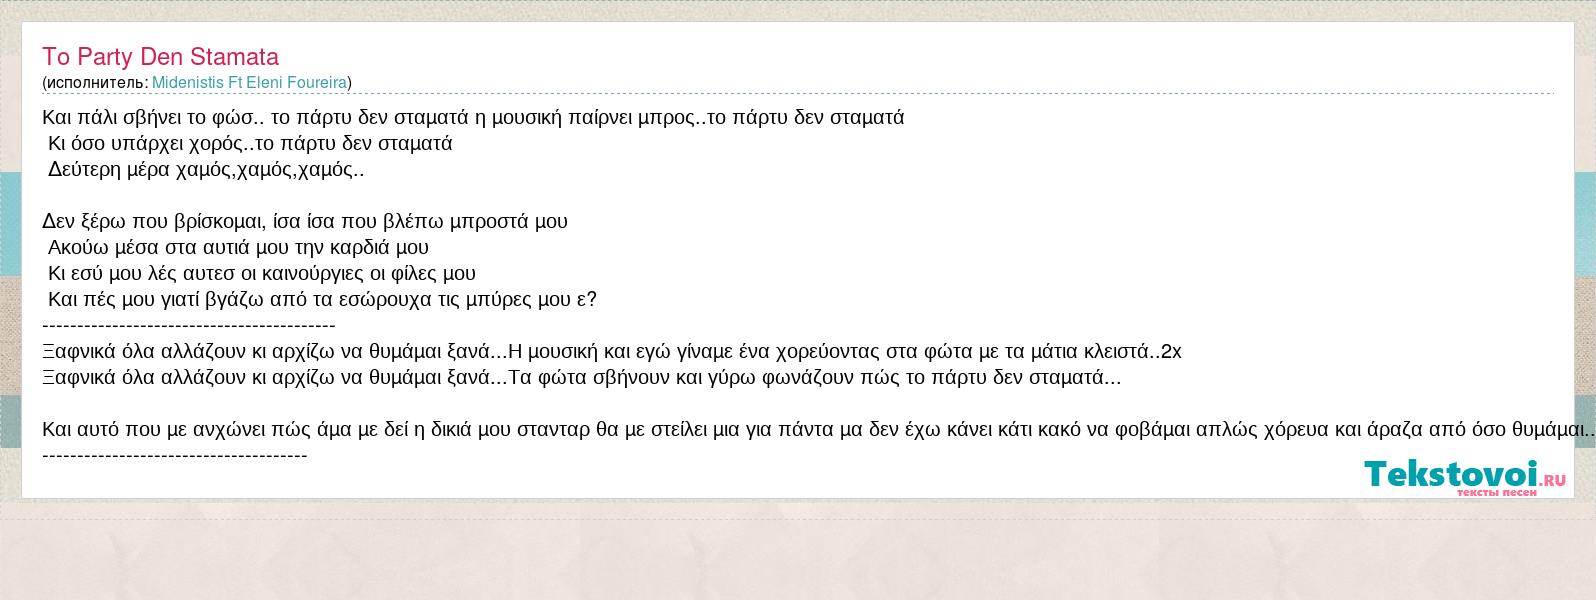This screenshot has height=600, width=1596.
Task: Click the first dashed separator line
Action: click(x=189, y=325)
